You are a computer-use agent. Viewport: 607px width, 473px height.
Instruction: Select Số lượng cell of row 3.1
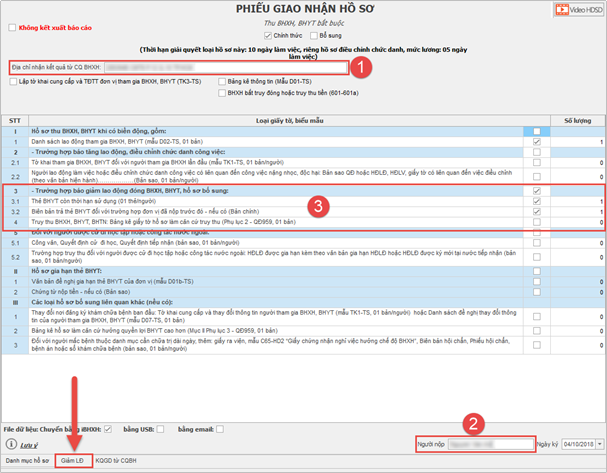577,201
